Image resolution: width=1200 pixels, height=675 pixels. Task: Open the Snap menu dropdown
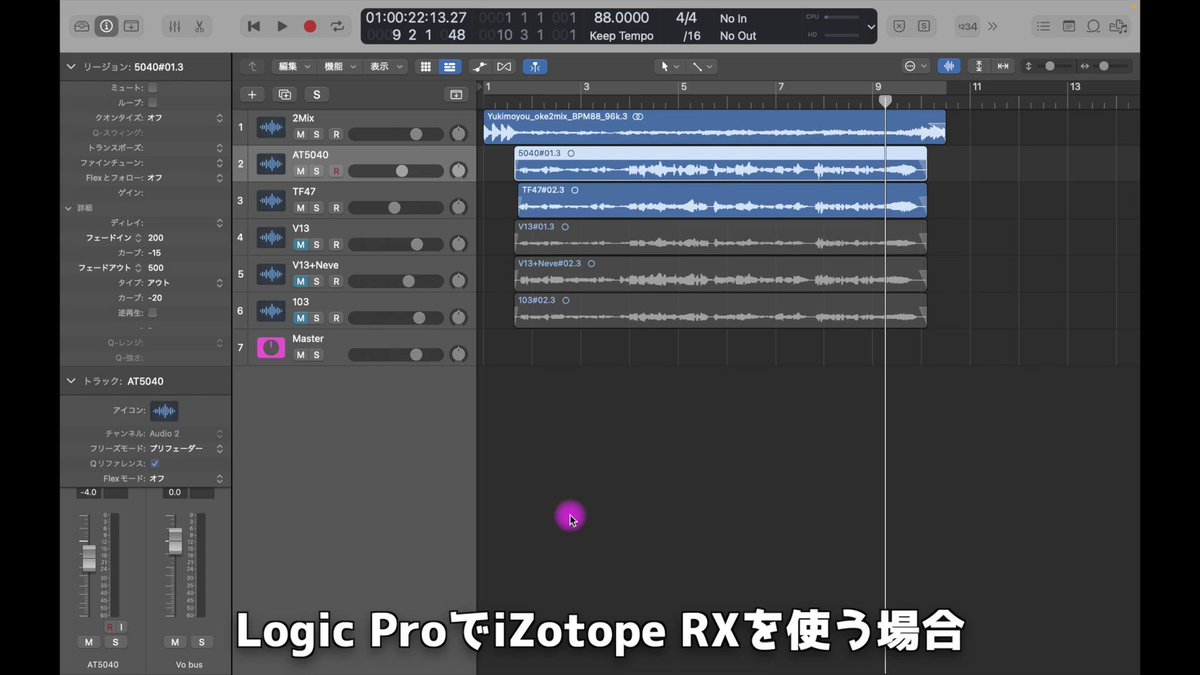(x=916, y=67)
